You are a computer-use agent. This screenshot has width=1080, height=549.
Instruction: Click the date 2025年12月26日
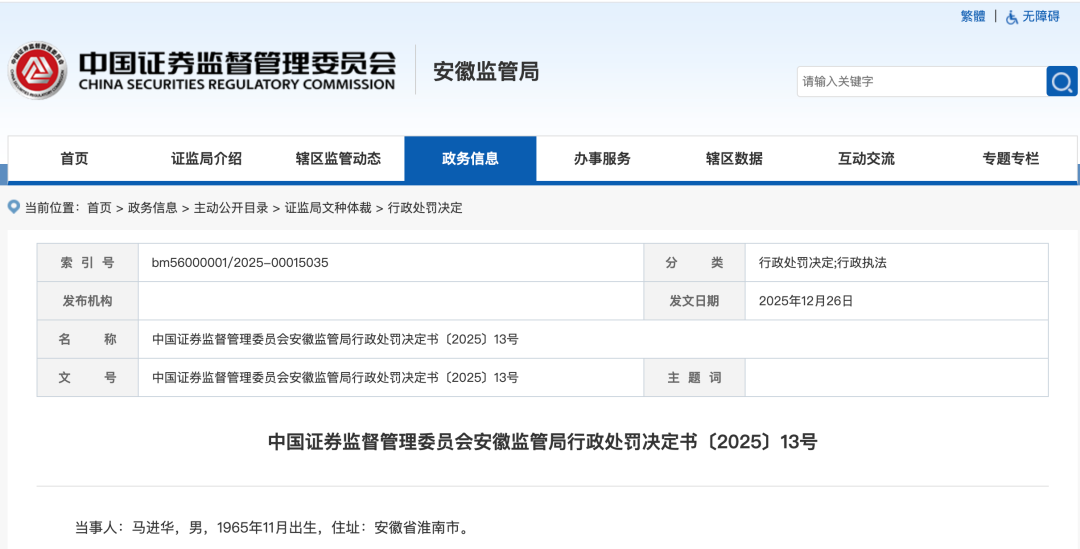click(806, 301)
